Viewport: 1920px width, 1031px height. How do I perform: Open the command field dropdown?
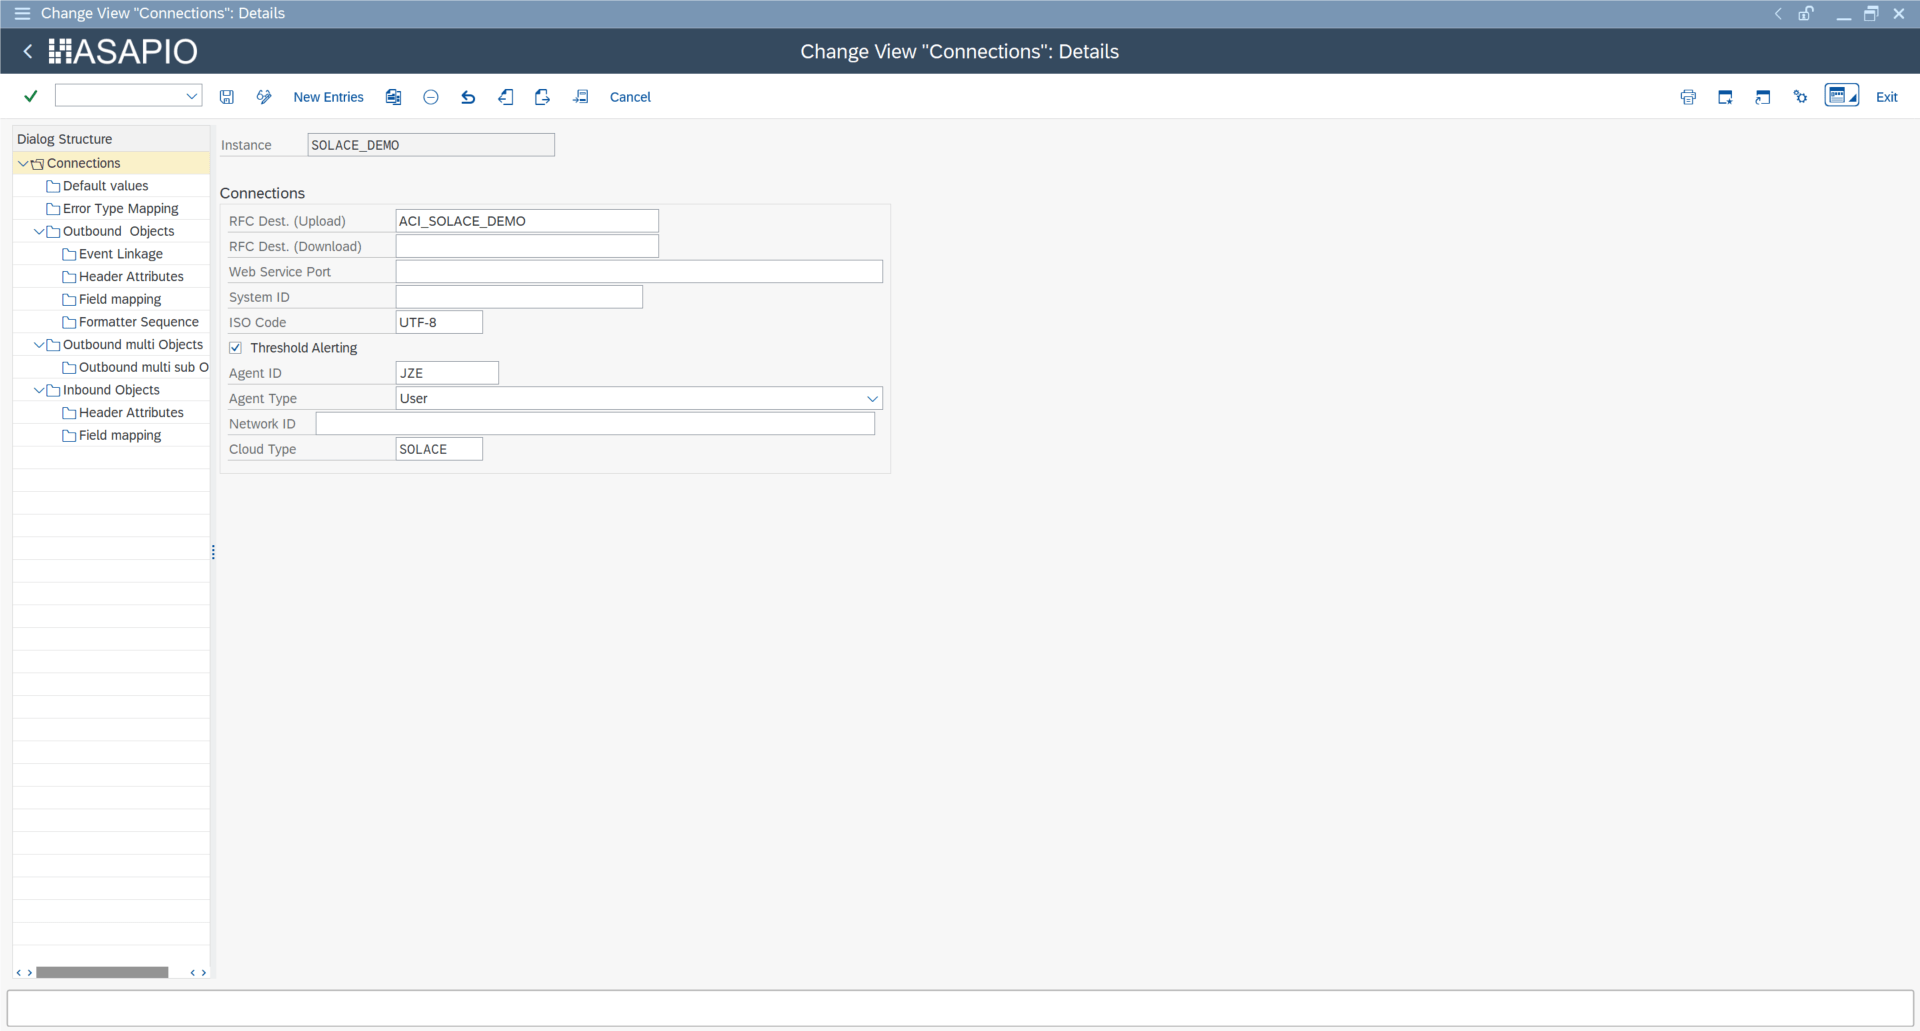tap(191, 96)
